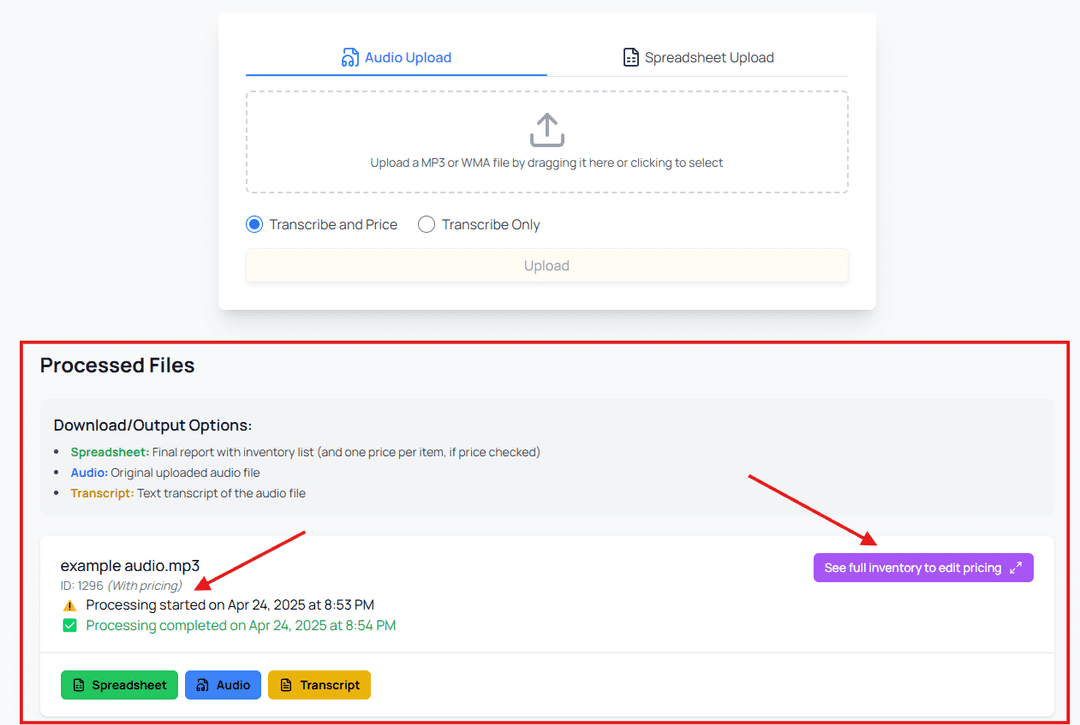Click the Upload button
The width and height of the screenshot is (1080, 725).
point(547,266)
